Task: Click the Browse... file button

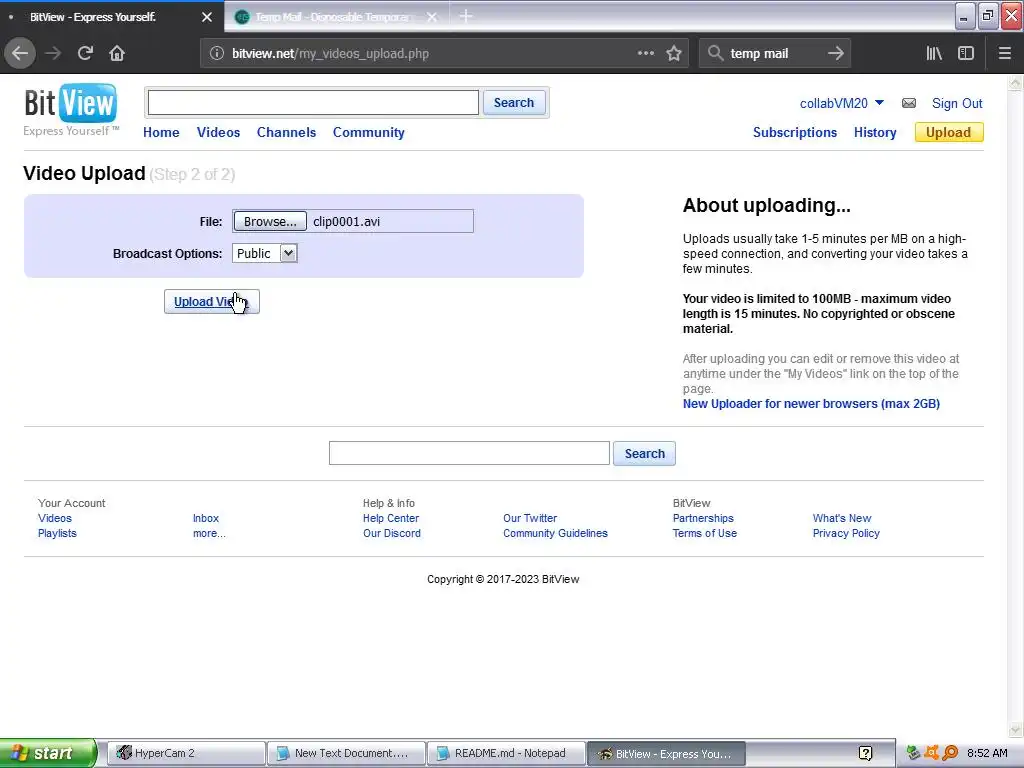Action: click(270, 221)
